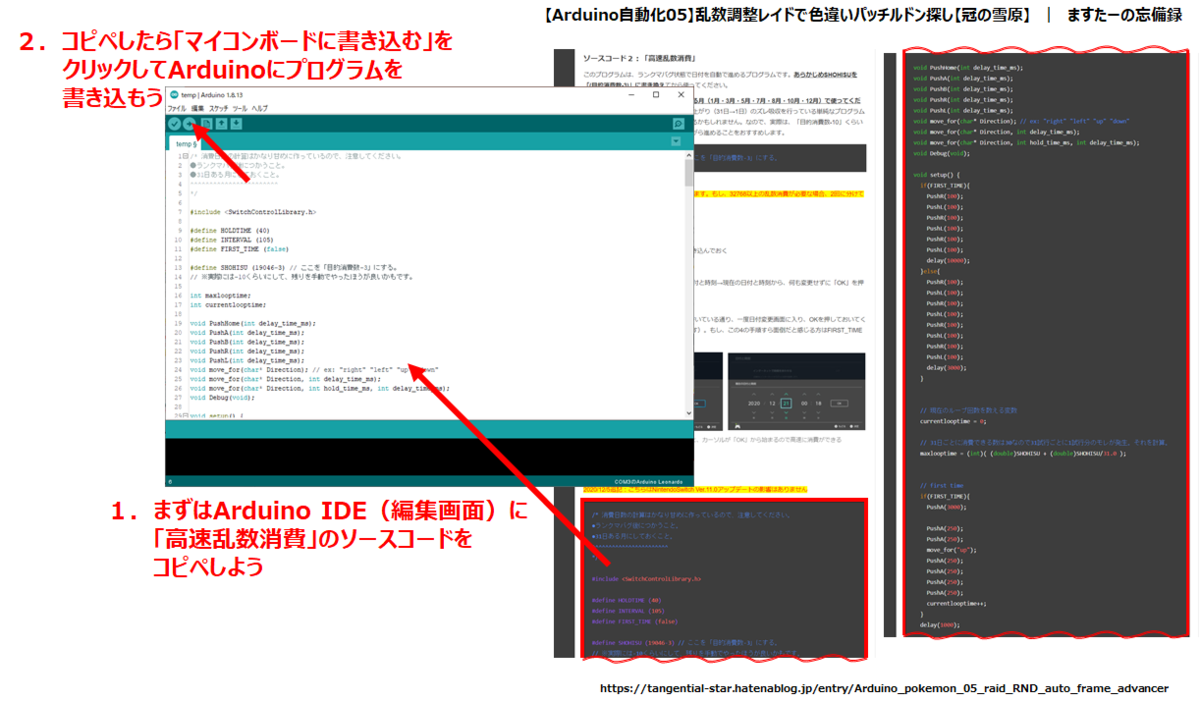Click delay(3000); in the right code panel
Image resolution: width=1200 pixels, height=701 pixels.
pyautogui.click(x=944, y=368)
